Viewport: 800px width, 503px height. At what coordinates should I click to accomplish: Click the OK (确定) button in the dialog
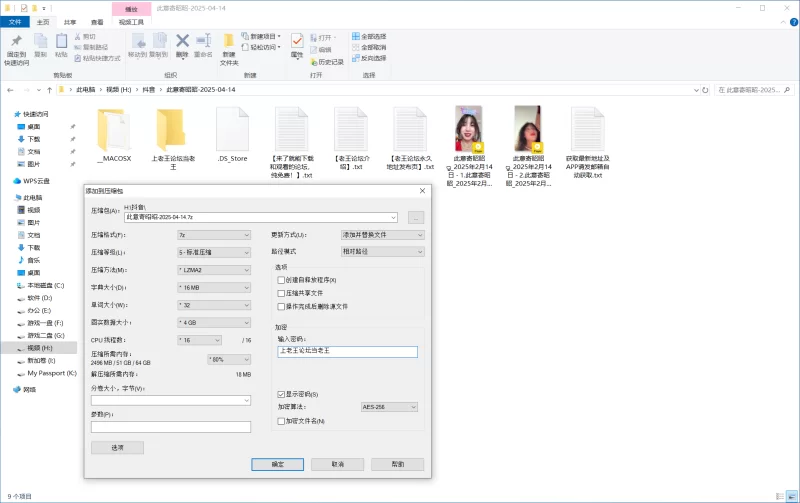tap(278, 464)
